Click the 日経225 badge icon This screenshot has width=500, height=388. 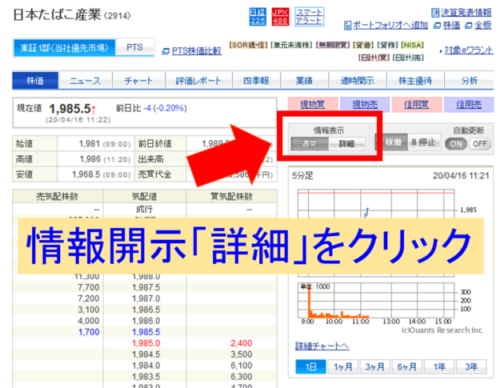[x=258, y=17]
